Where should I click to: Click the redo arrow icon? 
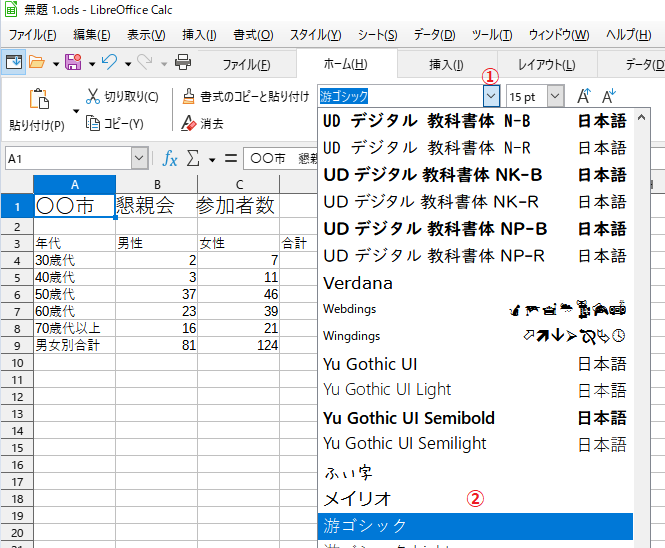pos(145,62)
